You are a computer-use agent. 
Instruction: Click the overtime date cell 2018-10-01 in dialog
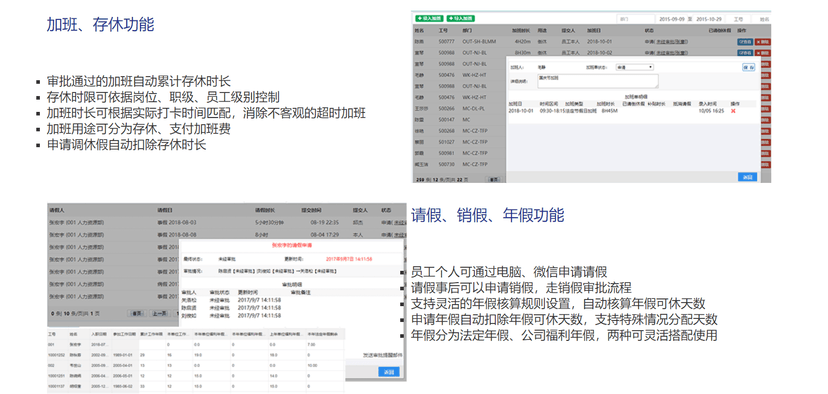[x=521, y=111]
